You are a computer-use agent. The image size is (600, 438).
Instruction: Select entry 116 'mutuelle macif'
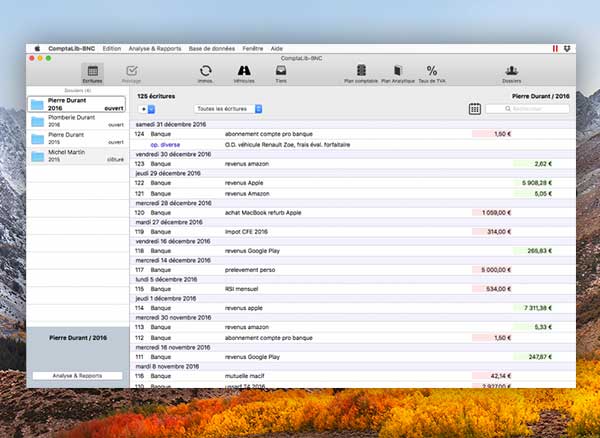pos(353,376)
